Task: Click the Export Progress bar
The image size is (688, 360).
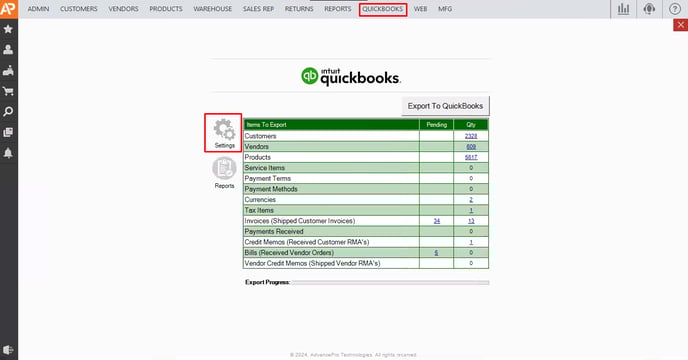Action: click(391, 282)
